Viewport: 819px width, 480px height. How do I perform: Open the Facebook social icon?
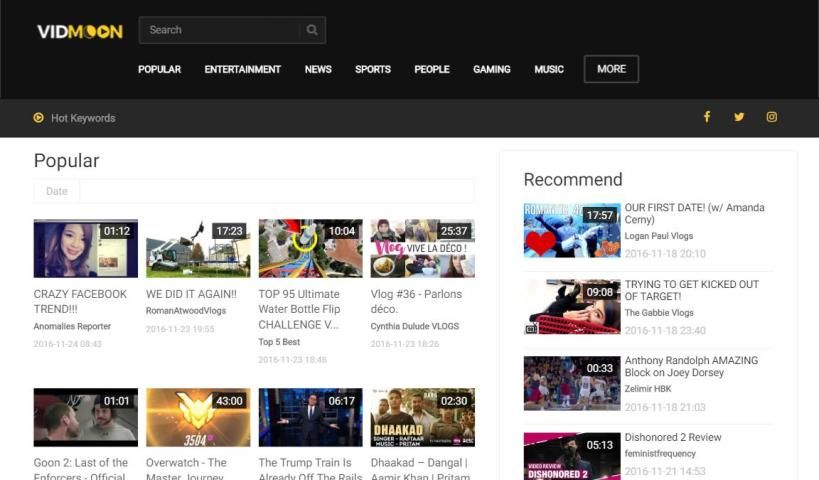pyautogui.click(x=707, y=117)
